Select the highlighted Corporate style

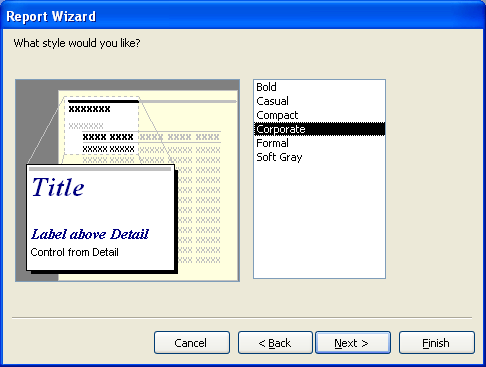[x=319, y=129]
